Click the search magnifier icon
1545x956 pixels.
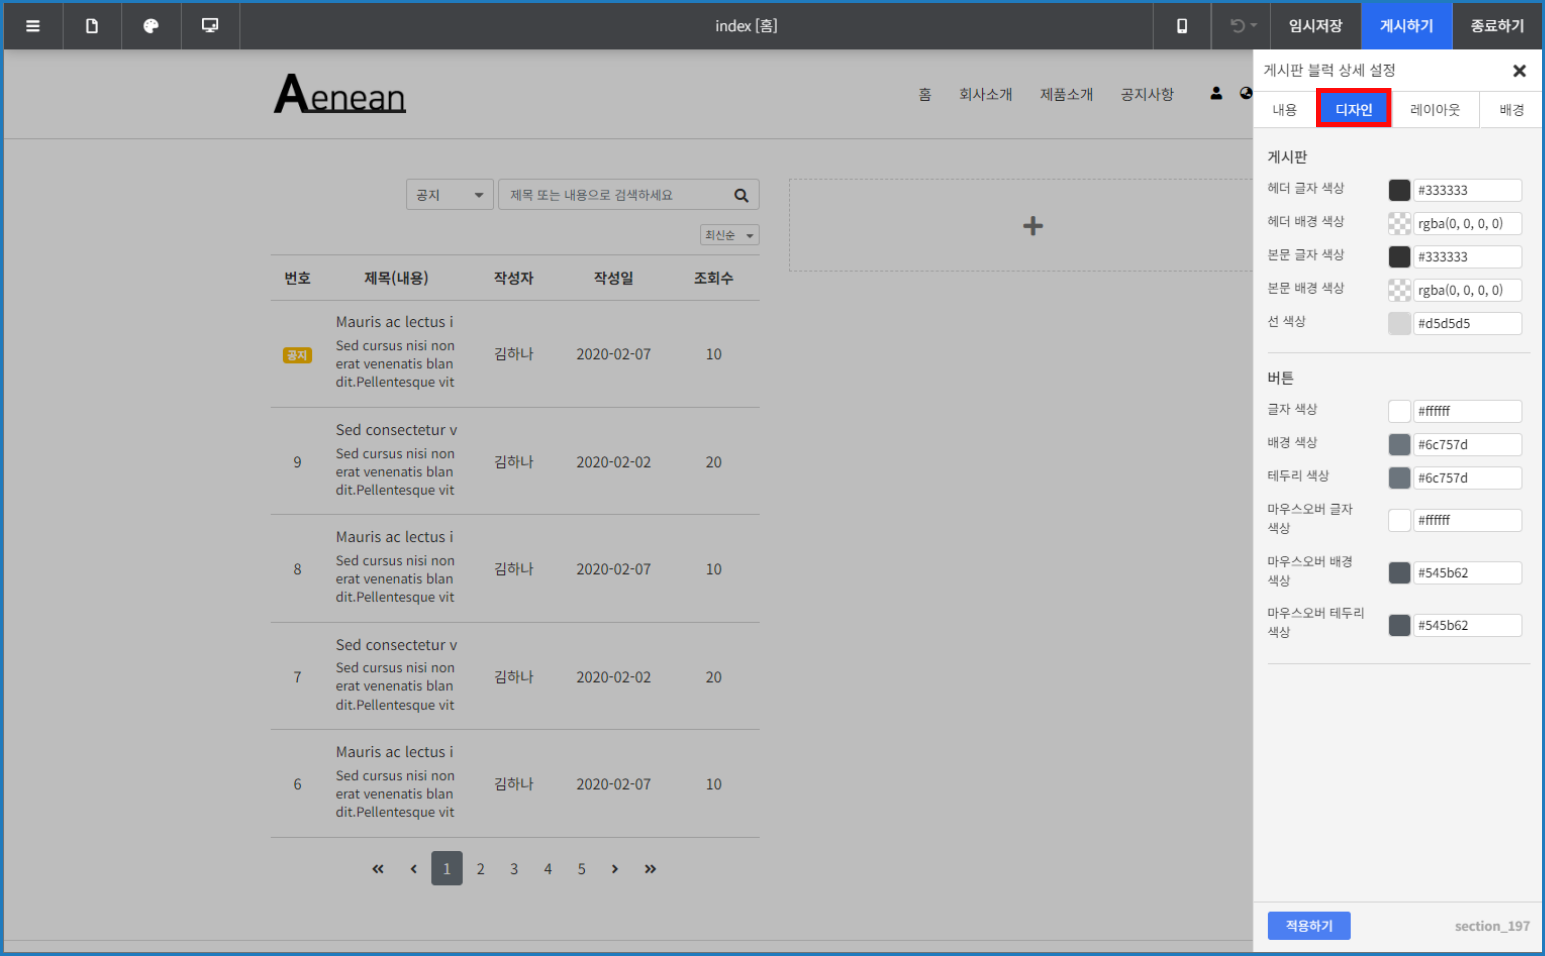(741, 195)
